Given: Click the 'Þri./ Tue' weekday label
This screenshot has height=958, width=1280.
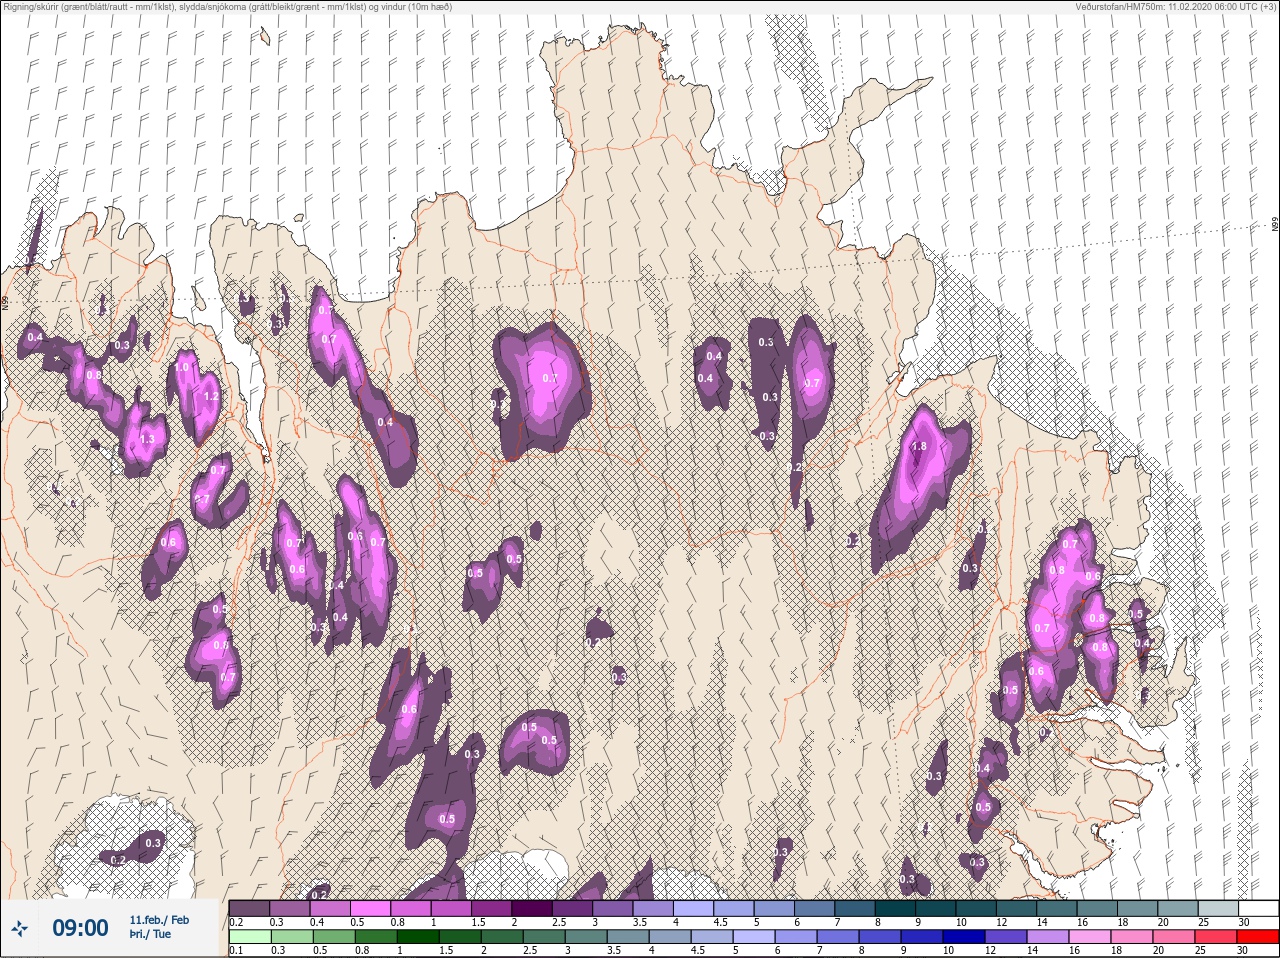Looking at the screenshot, I should (150, 934).
